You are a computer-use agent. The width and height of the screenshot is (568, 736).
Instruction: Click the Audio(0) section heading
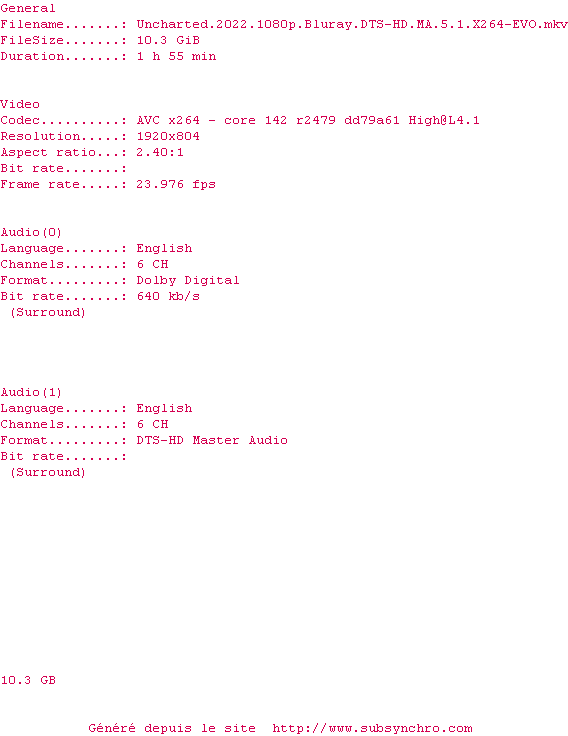tap(31, 232)
